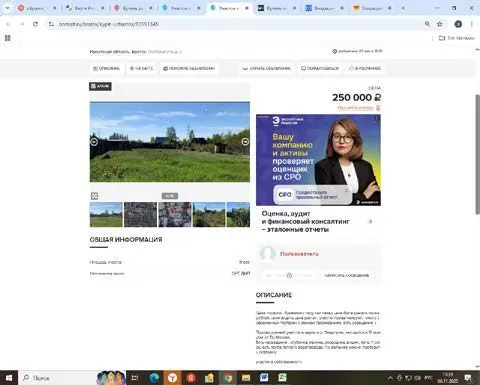Switch to Chrome on the taskbar
This screenshot has width=480, height=385.
click(x=228, y=378)
